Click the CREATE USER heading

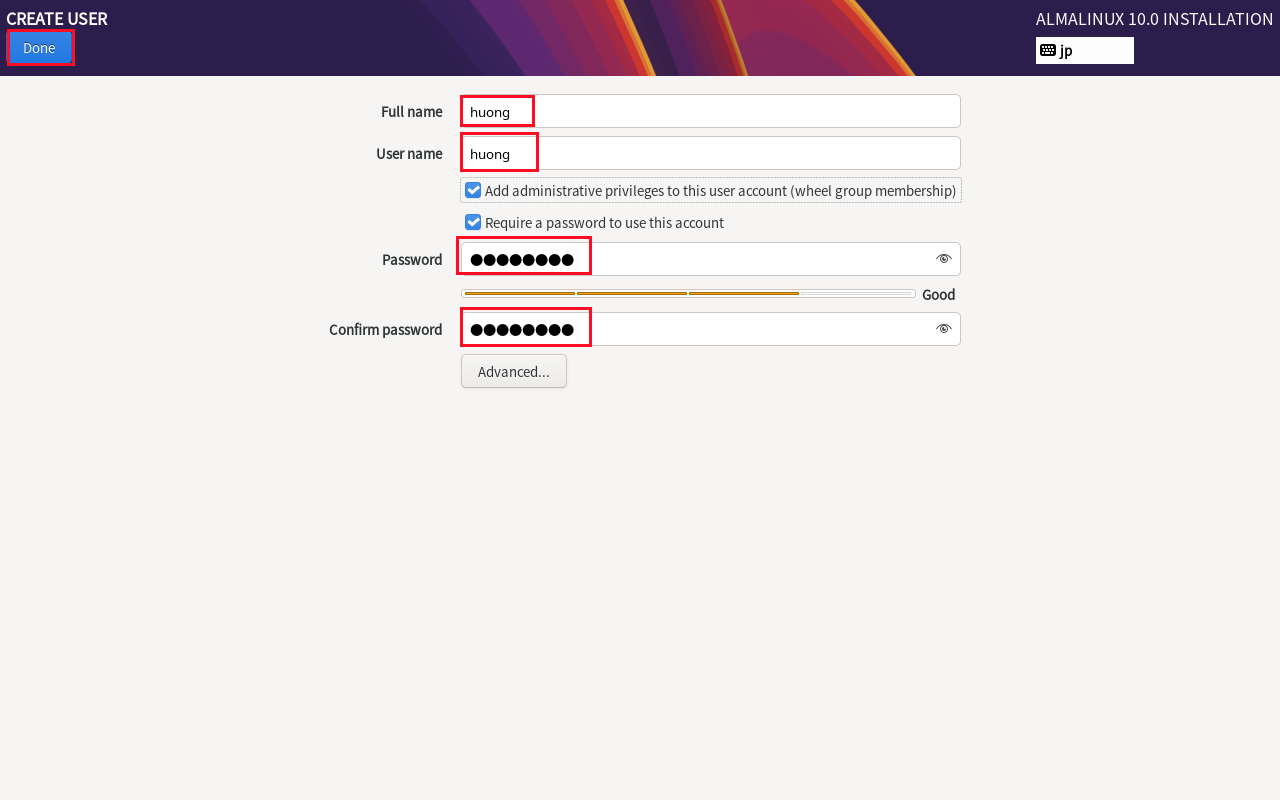pyautogui.click(x=57, y=18)
